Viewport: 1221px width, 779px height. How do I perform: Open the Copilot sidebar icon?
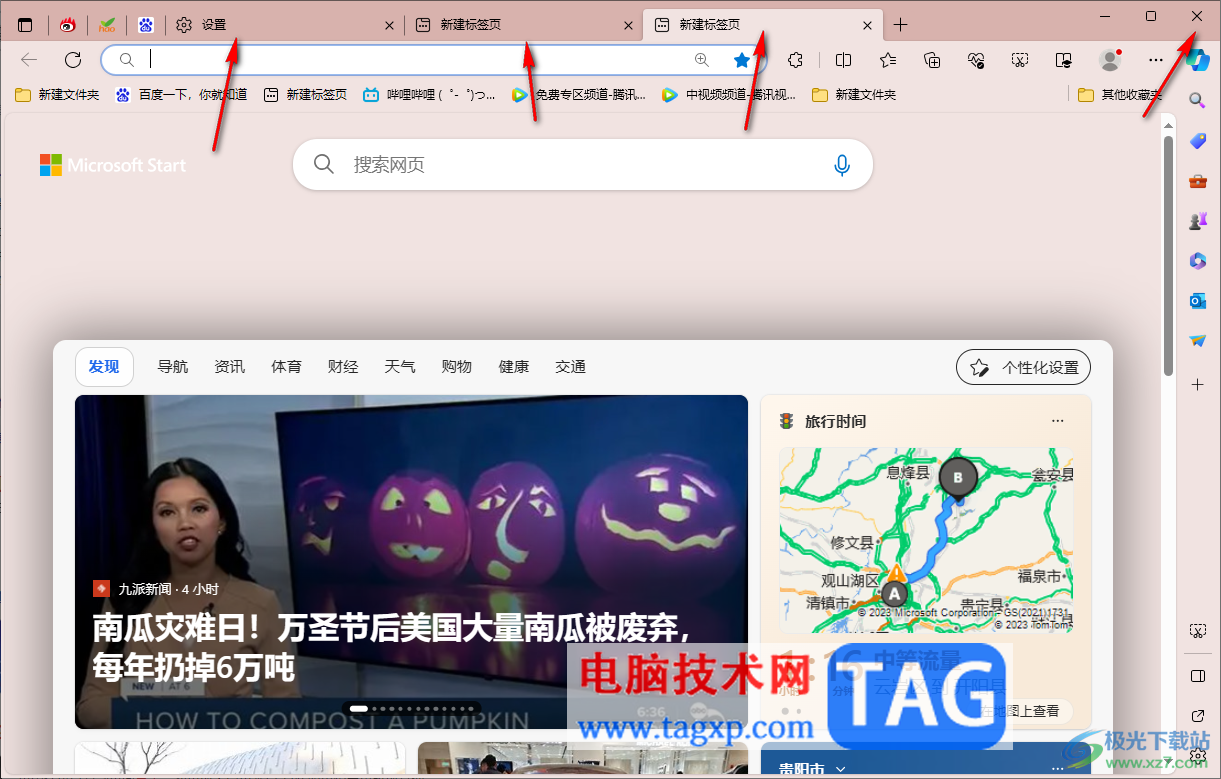click(x=1197, y=59)
